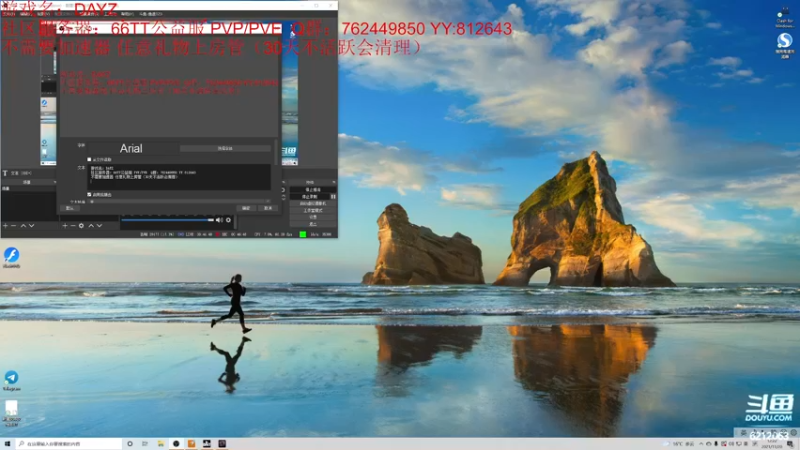Open Edit menu in OBS
Viewport: 800px width, 450px height.
tap(26, 14)
